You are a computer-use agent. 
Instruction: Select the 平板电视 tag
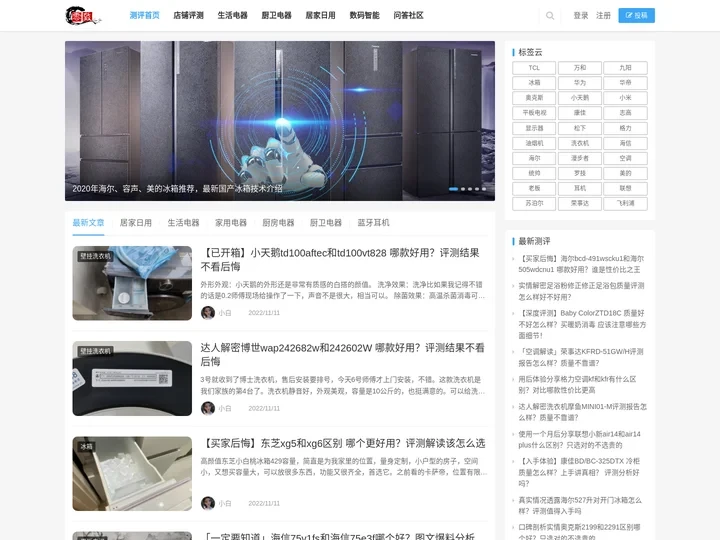pos(534,113)
